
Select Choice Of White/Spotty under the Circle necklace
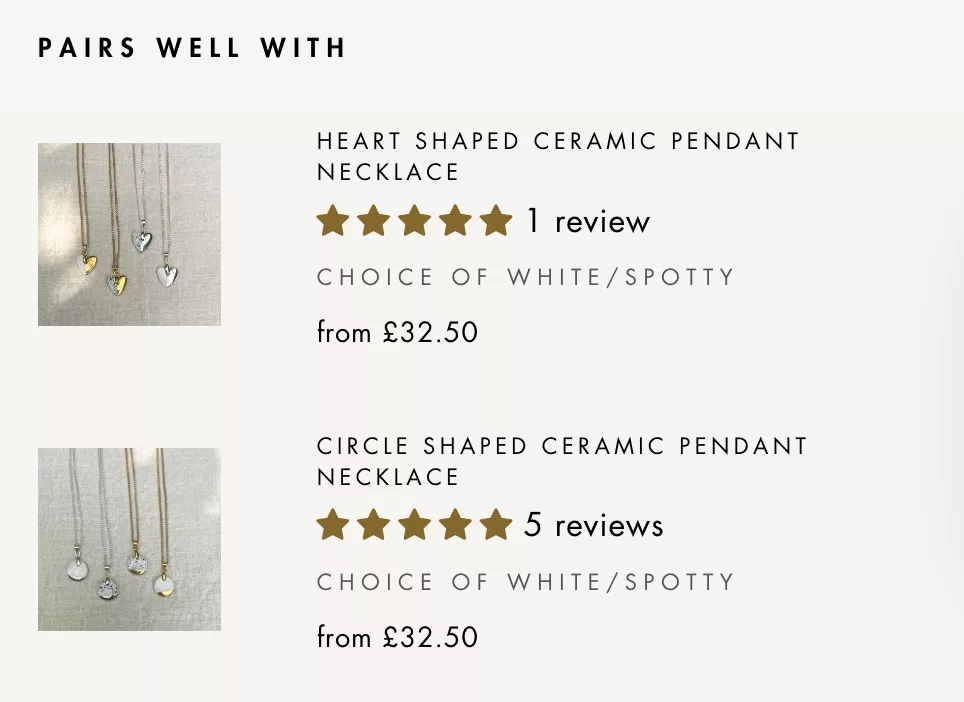pos(525,582)
